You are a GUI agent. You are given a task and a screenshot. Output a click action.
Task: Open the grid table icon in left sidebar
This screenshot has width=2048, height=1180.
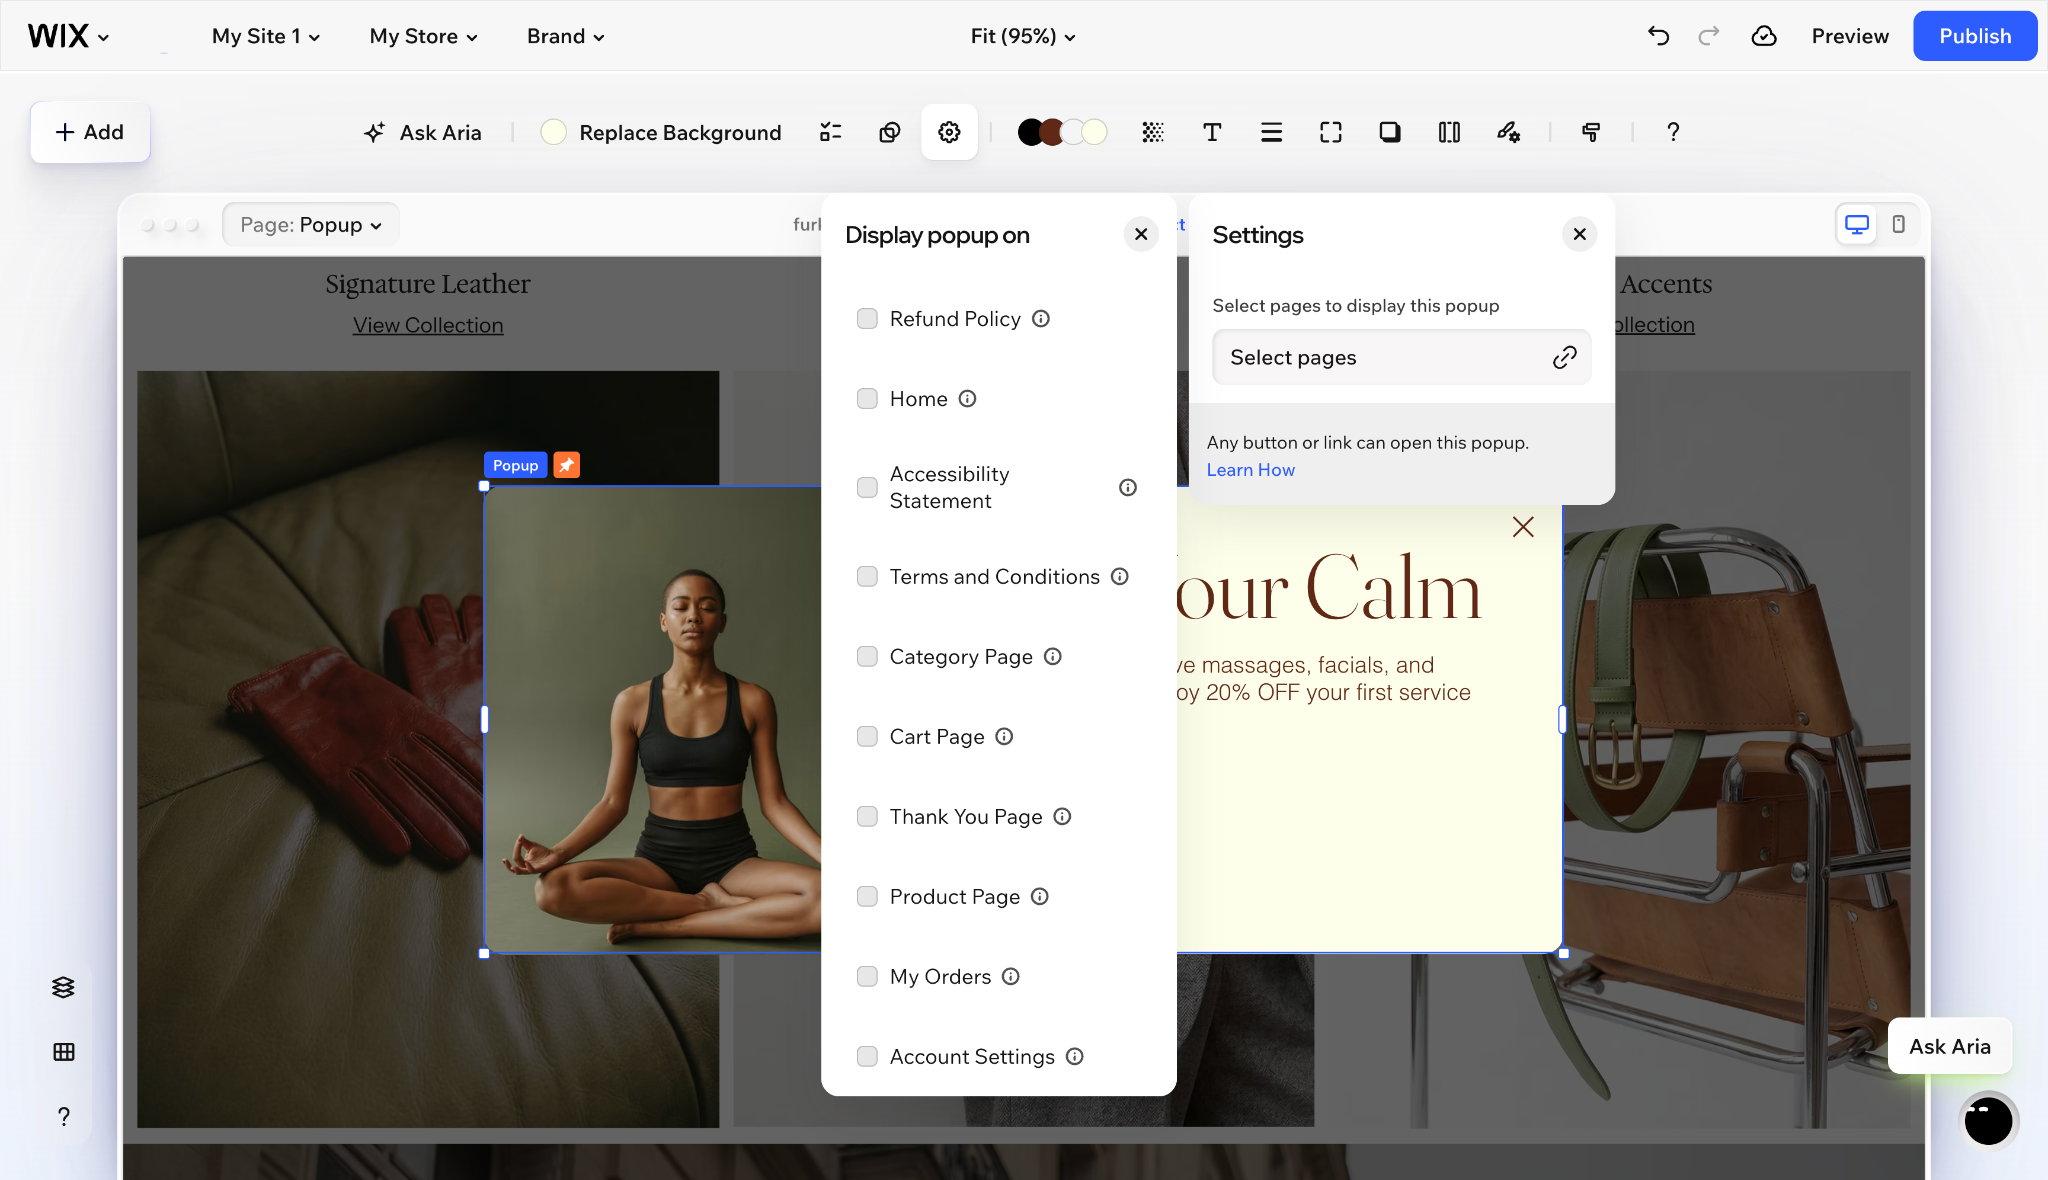63,1051
